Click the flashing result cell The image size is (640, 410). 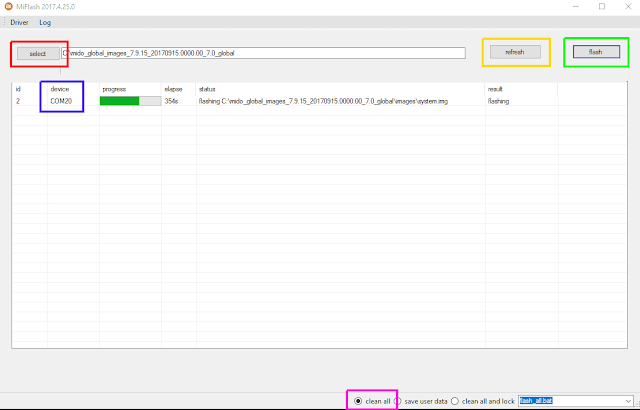click(x=498, y=101)
